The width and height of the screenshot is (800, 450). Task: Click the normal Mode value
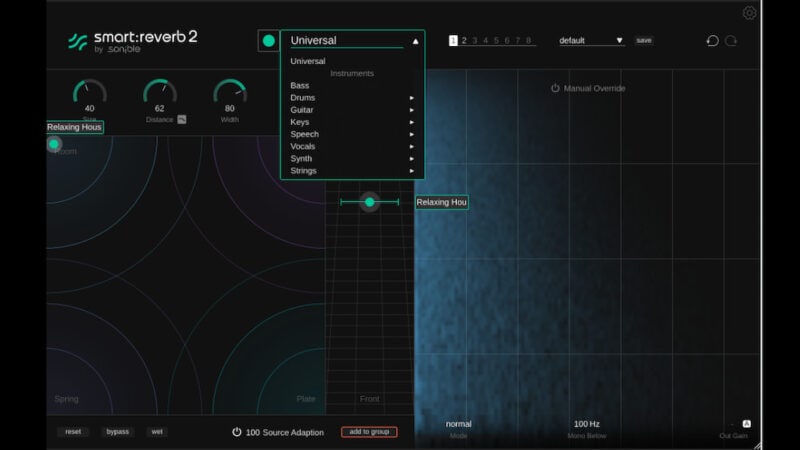click(x=459, y=423)
